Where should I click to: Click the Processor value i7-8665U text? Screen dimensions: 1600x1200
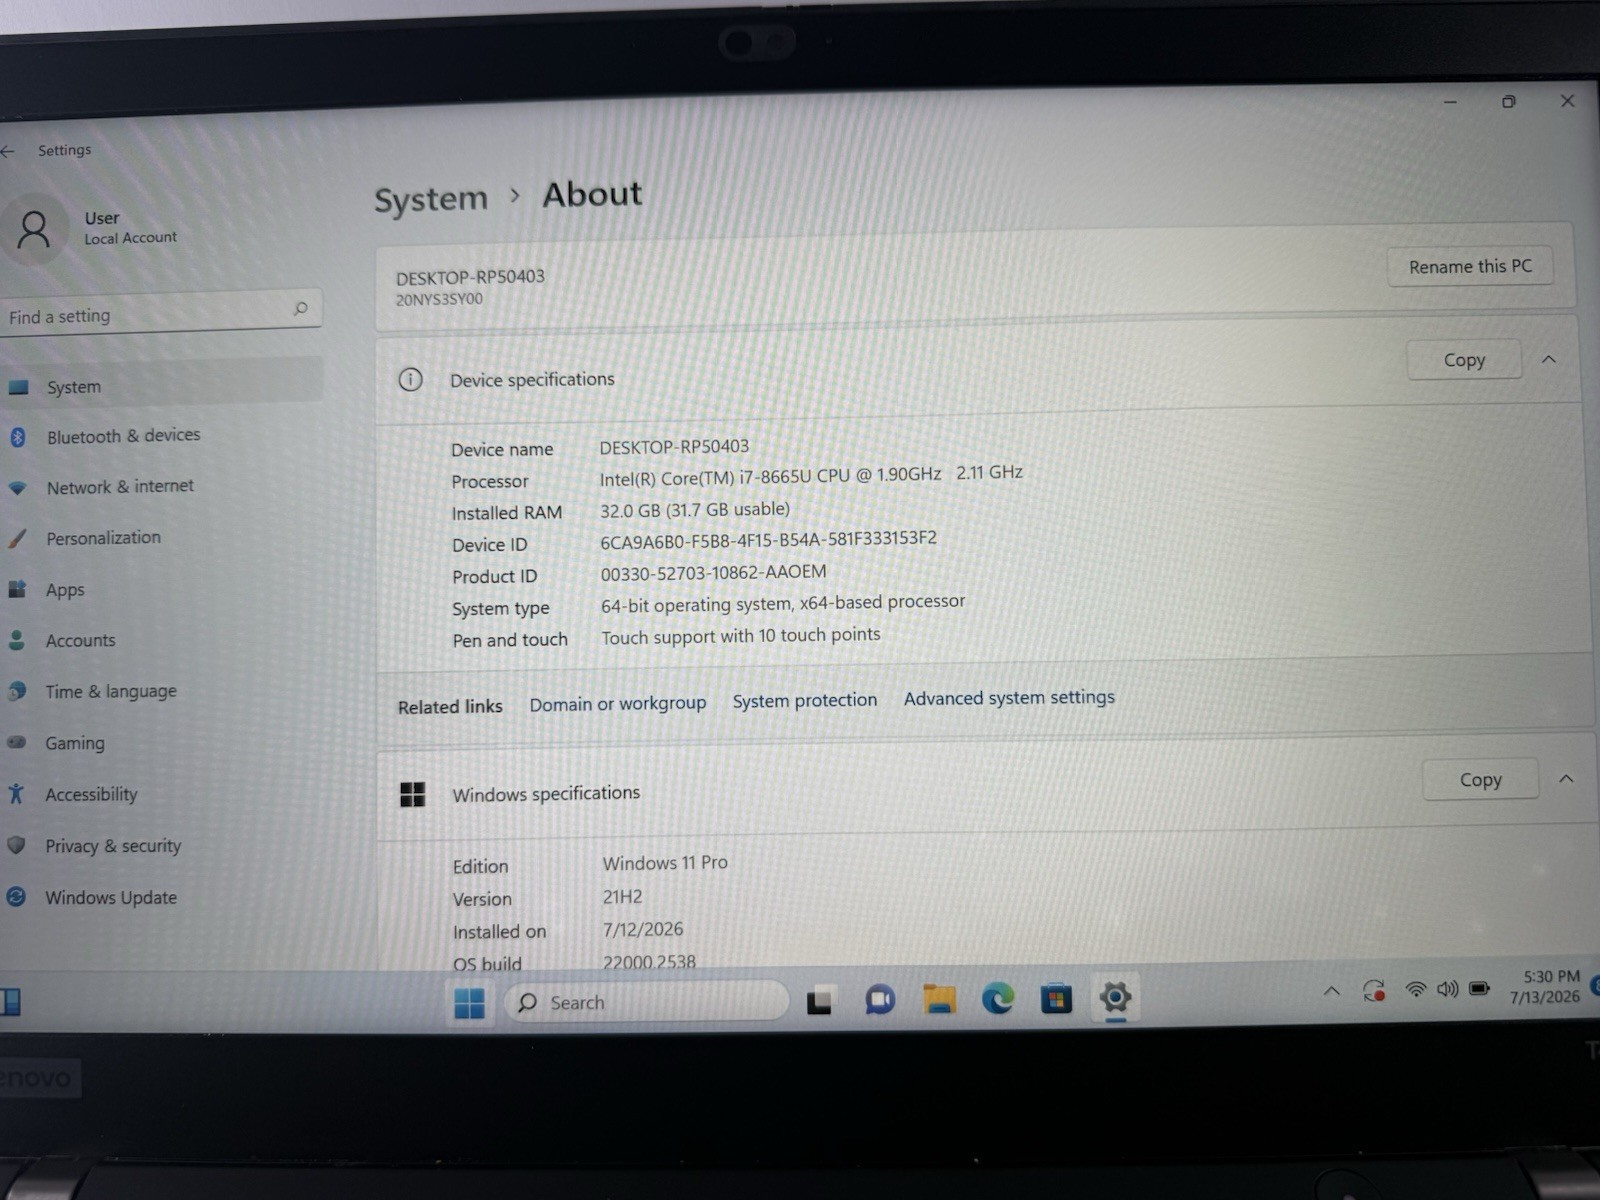pos(811,475)
